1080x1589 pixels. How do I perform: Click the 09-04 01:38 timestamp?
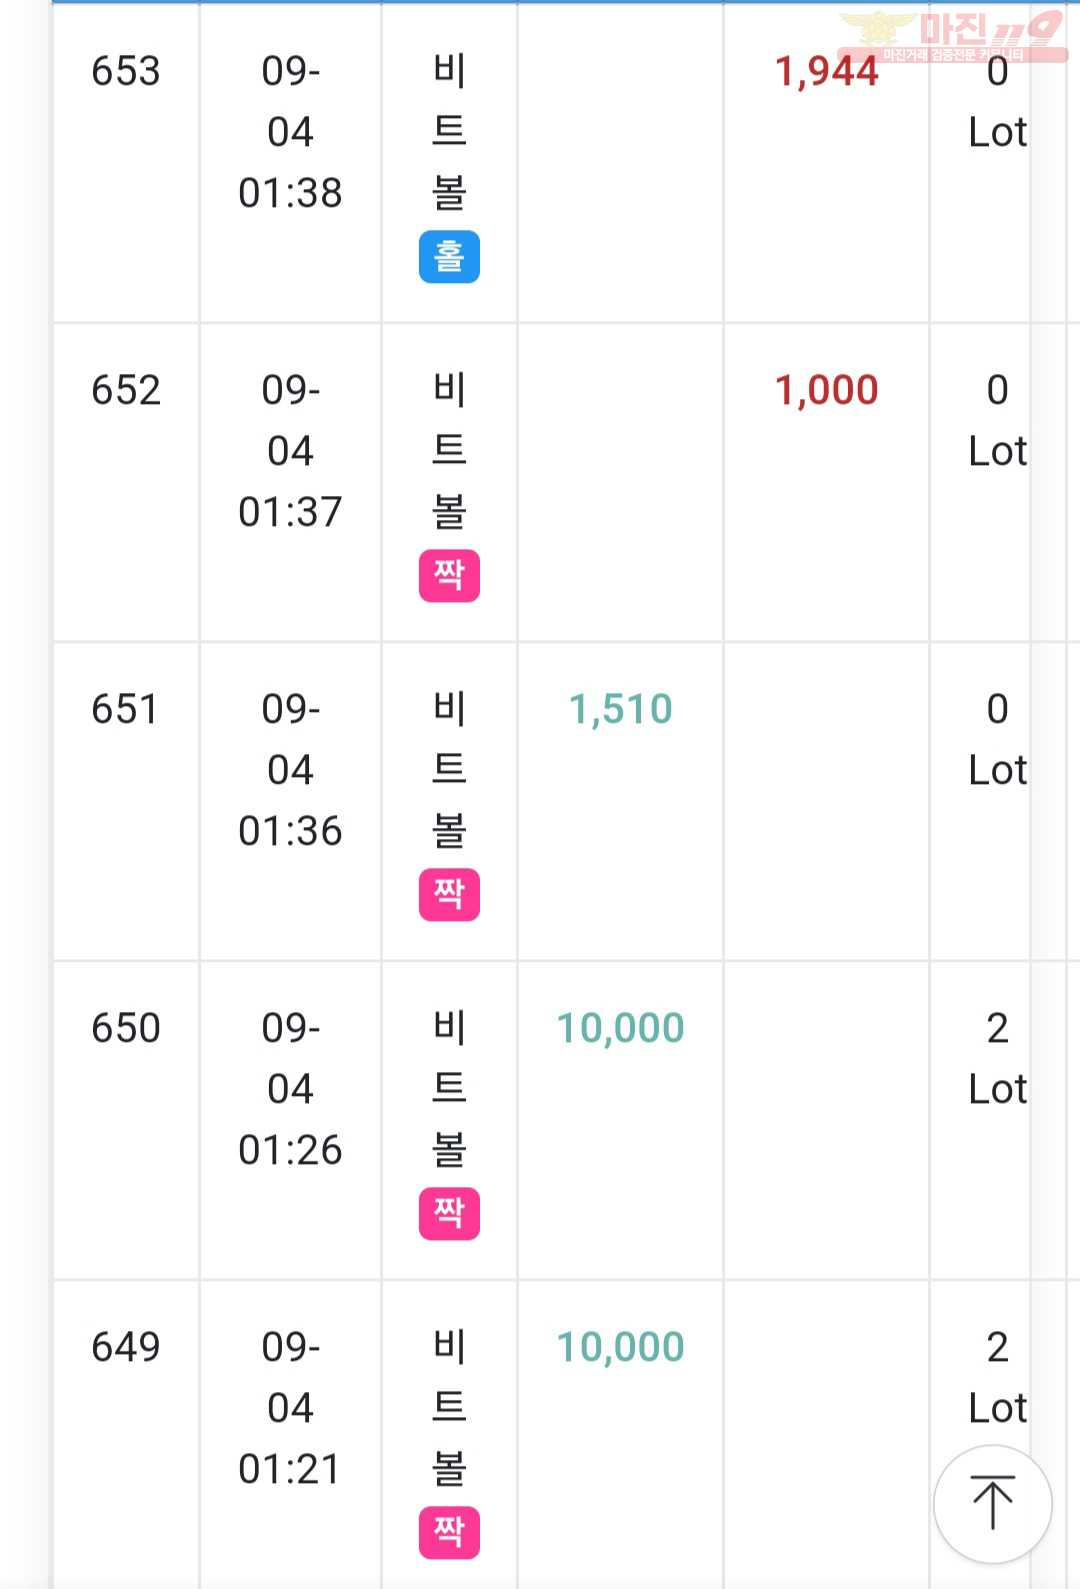pyautogui.click(x=290, y=132)
